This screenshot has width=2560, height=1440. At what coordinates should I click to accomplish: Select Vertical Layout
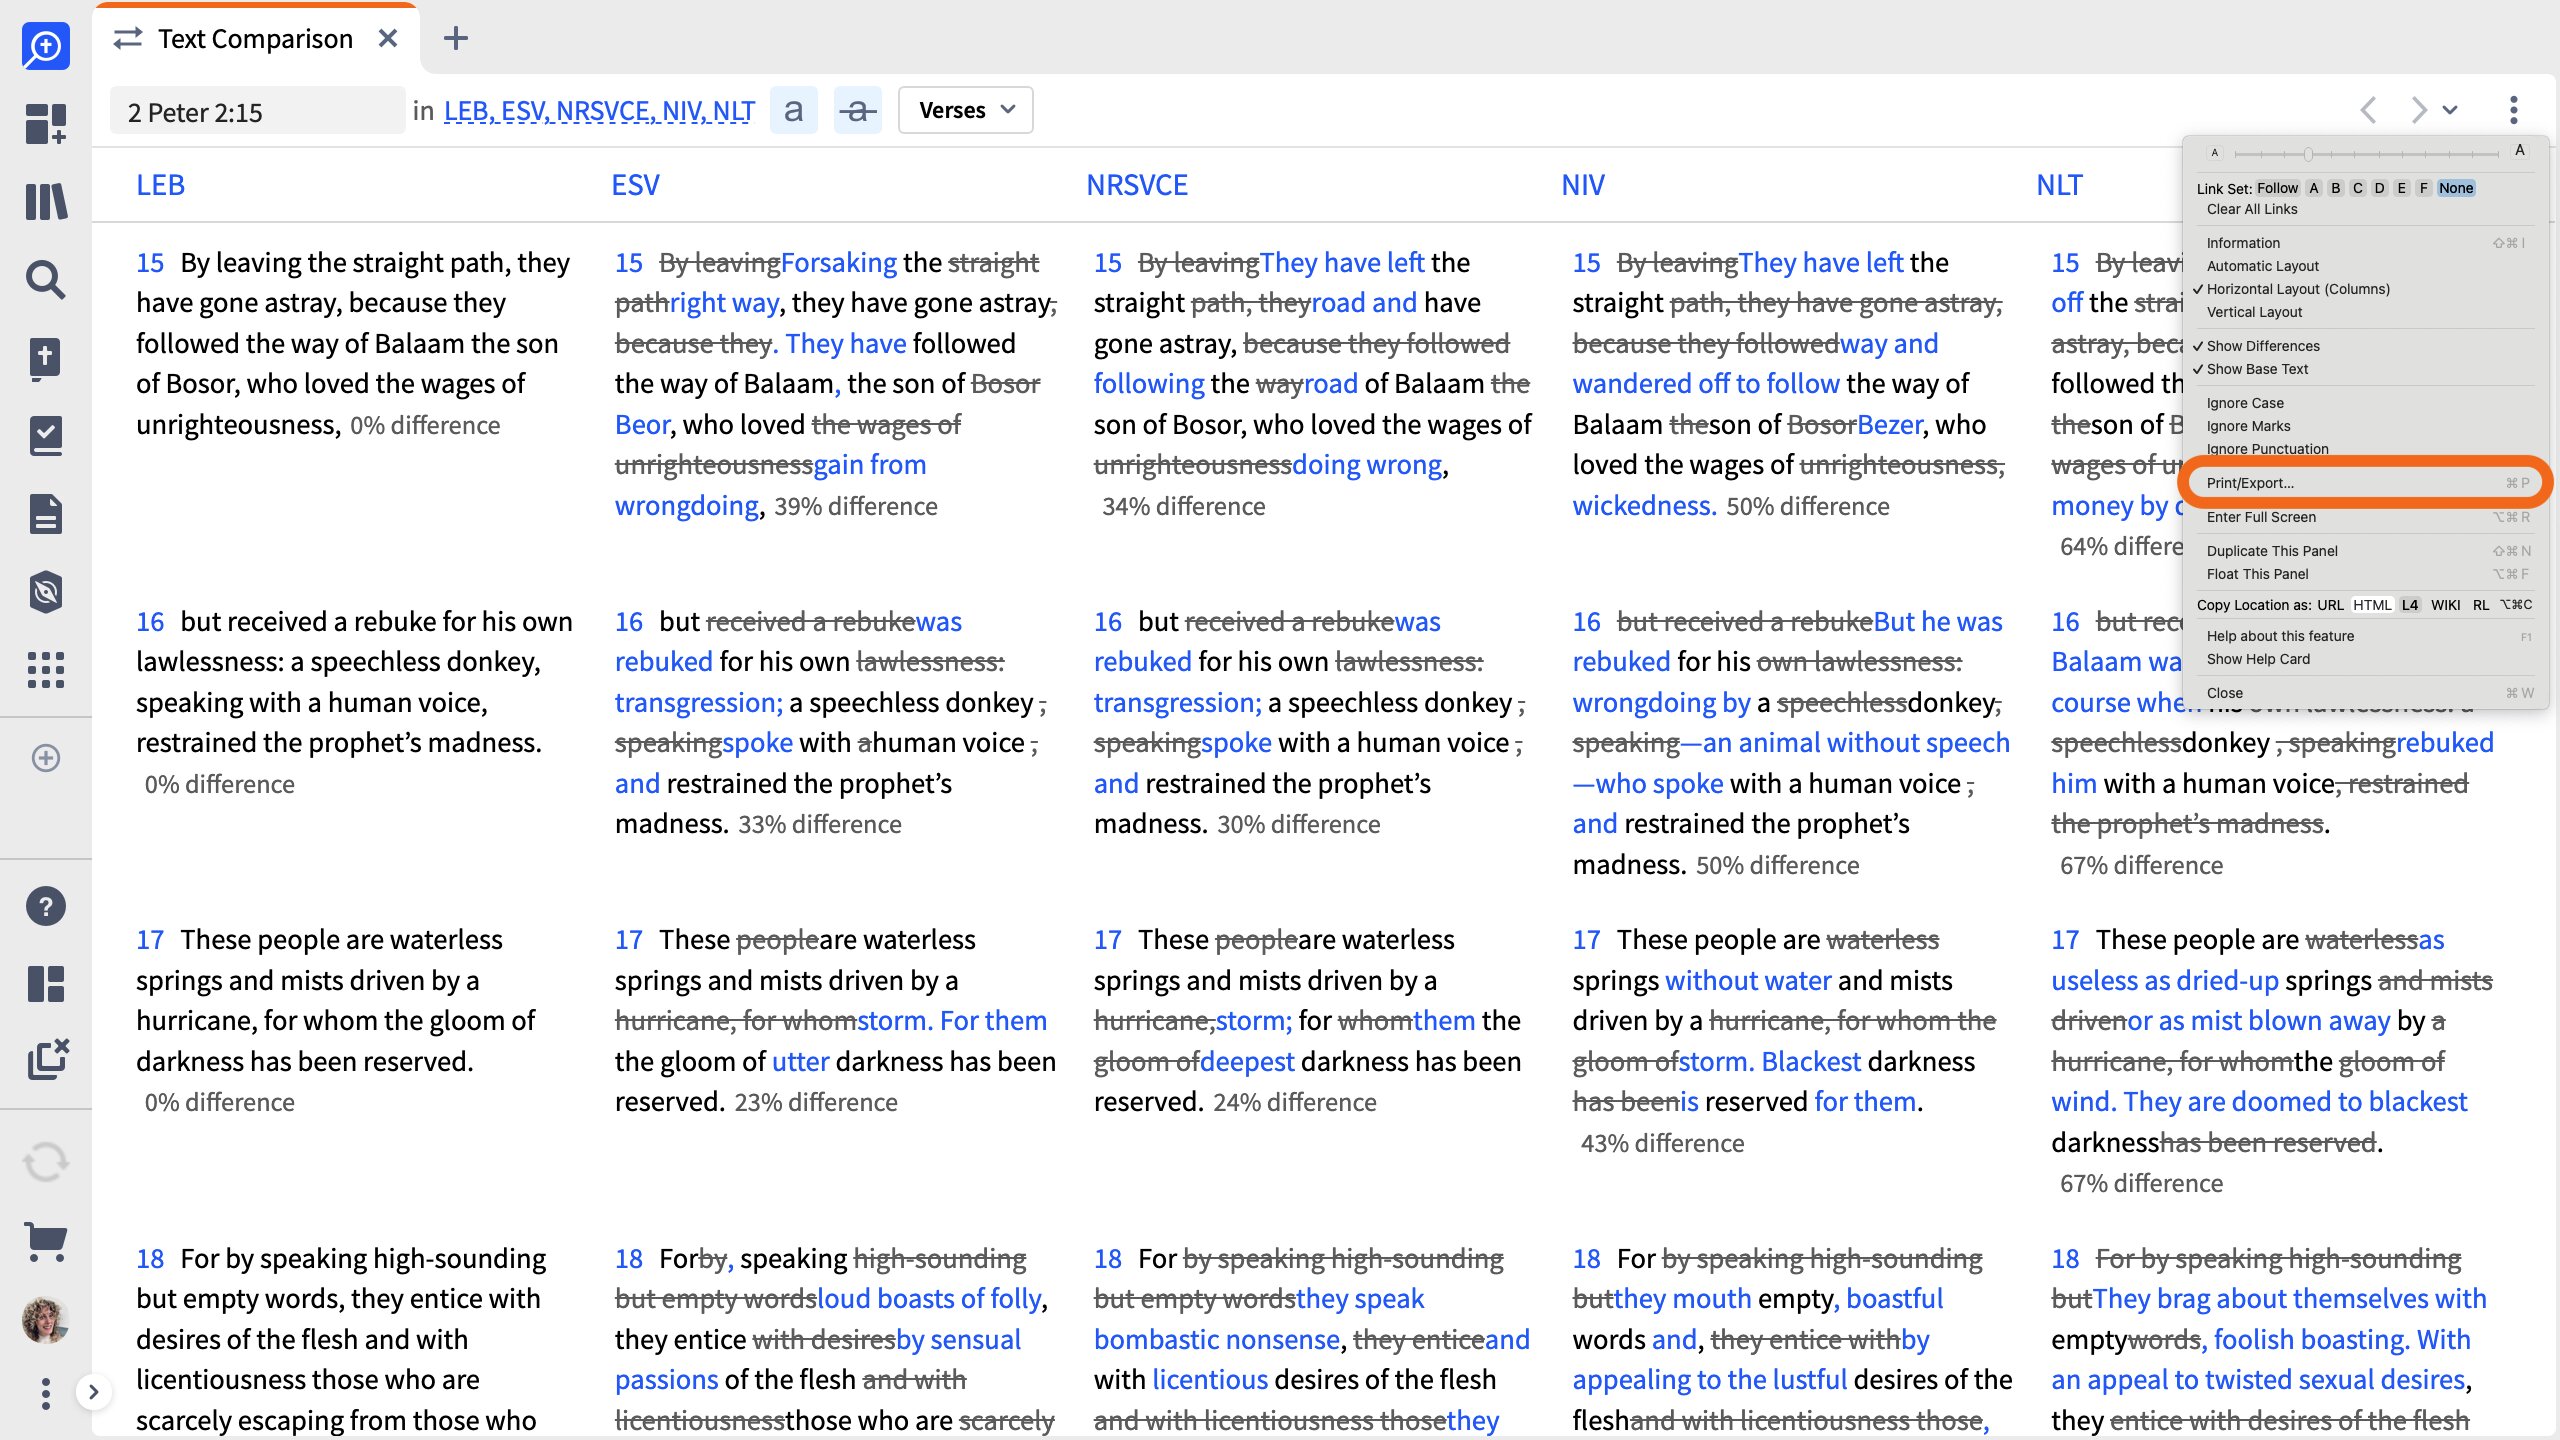tap(2366, 312)
